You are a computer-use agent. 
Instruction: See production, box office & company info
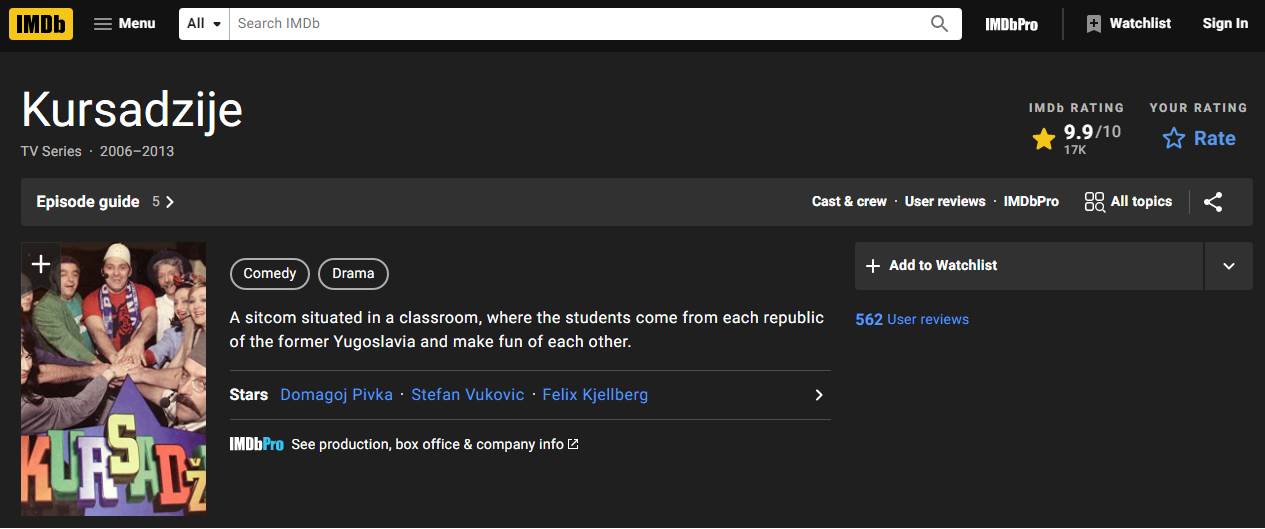434,444
